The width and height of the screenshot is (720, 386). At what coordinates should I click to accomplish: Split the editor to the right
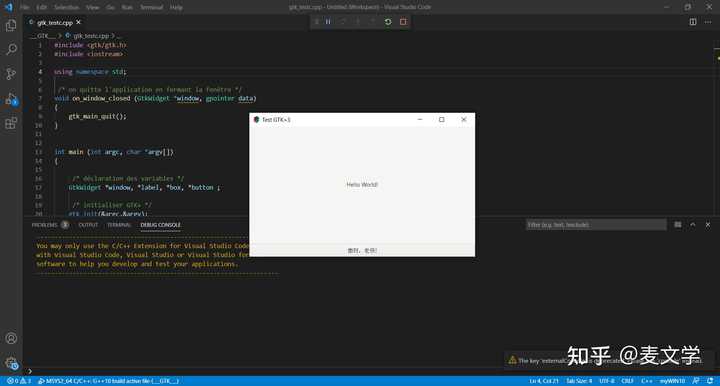click(693, 22)
